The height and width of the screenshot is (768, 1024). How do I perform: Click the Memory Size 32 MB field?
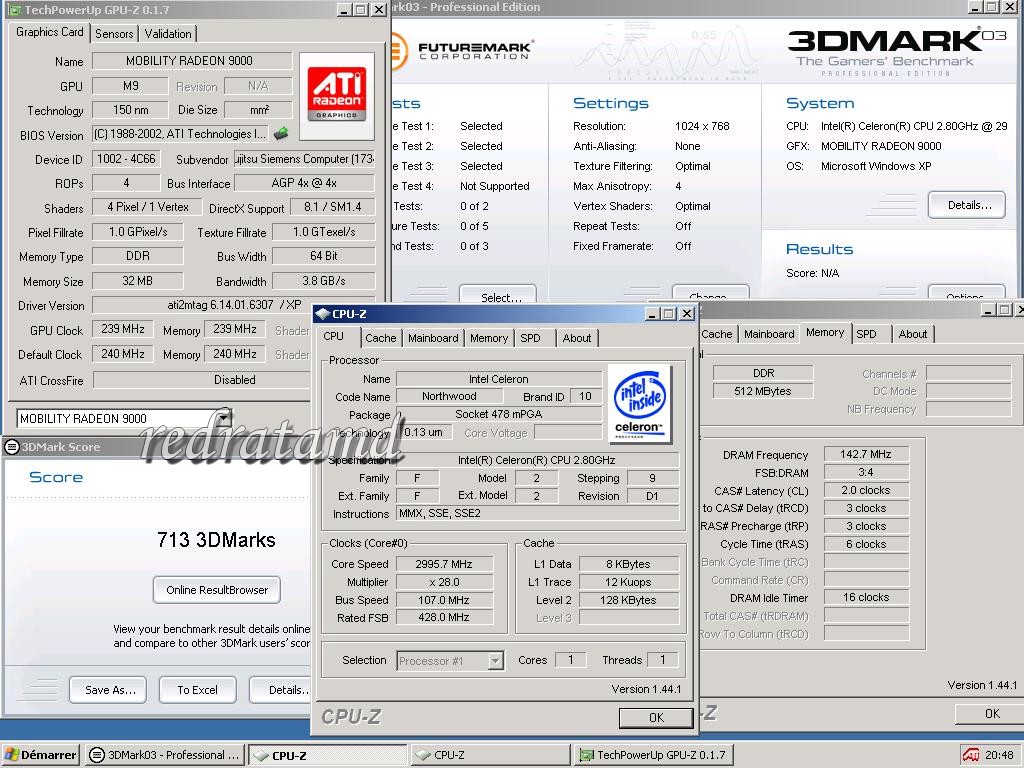137,281
